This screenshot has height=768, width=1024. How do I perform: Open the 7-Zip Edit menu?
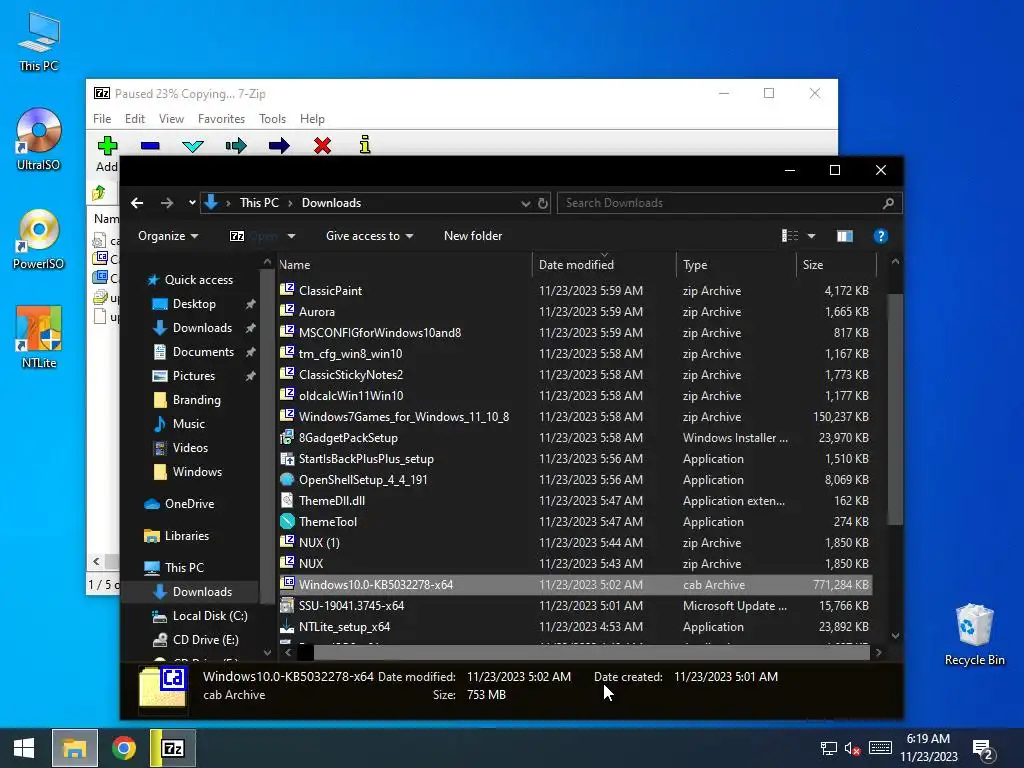(135, 119)
